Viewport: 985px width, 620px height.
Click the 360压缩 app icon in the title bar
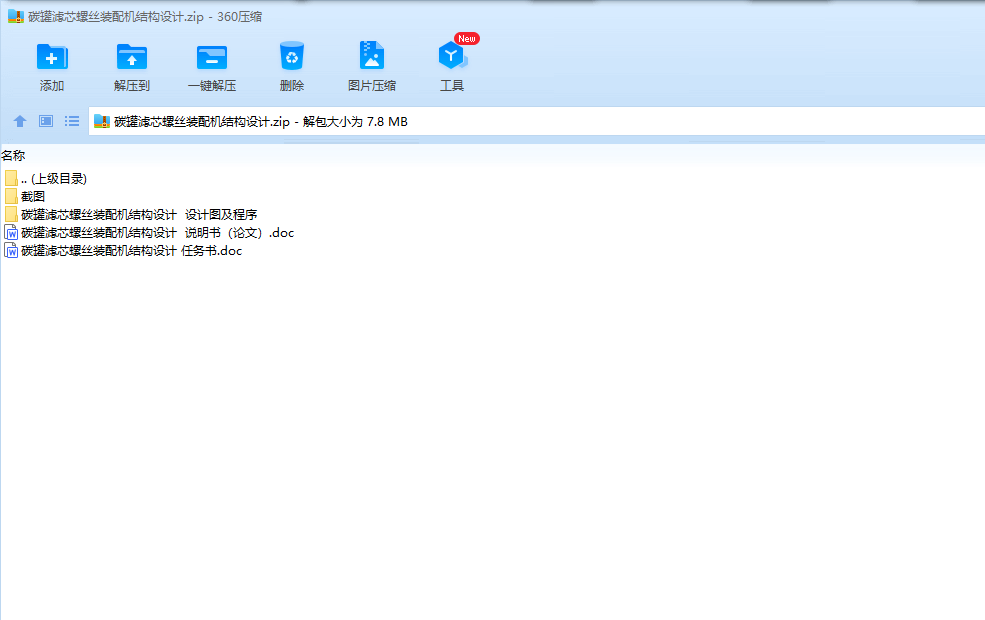click(x=16, y=17)
